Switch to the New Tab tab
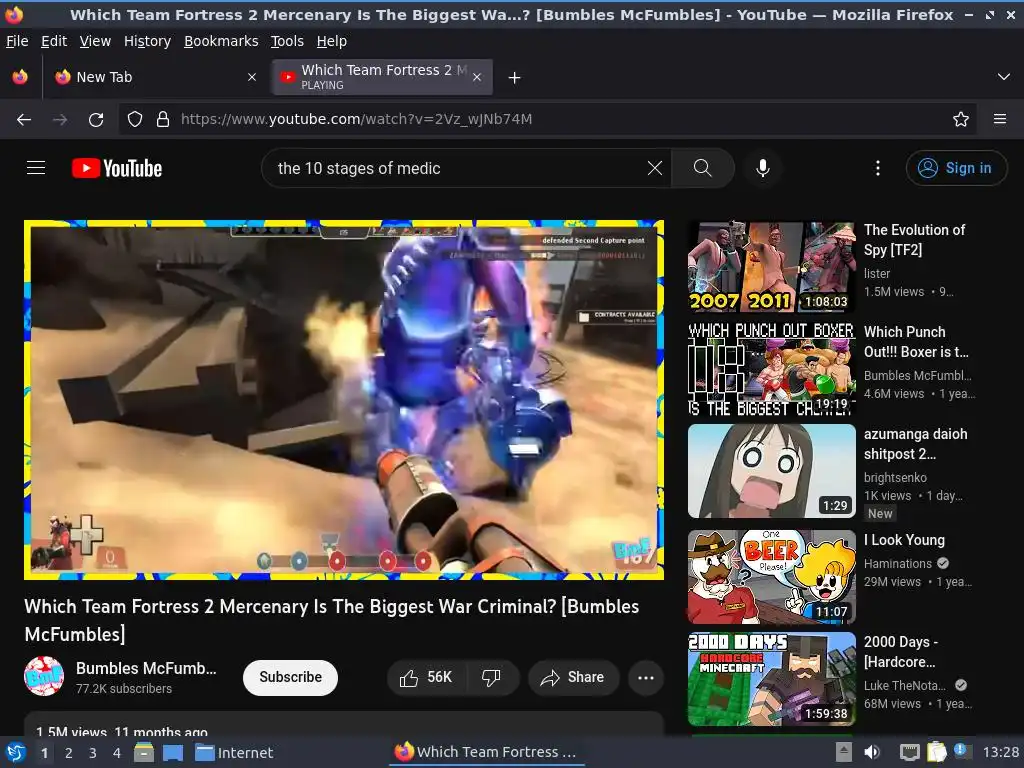1024x768 pixels. 155,77
